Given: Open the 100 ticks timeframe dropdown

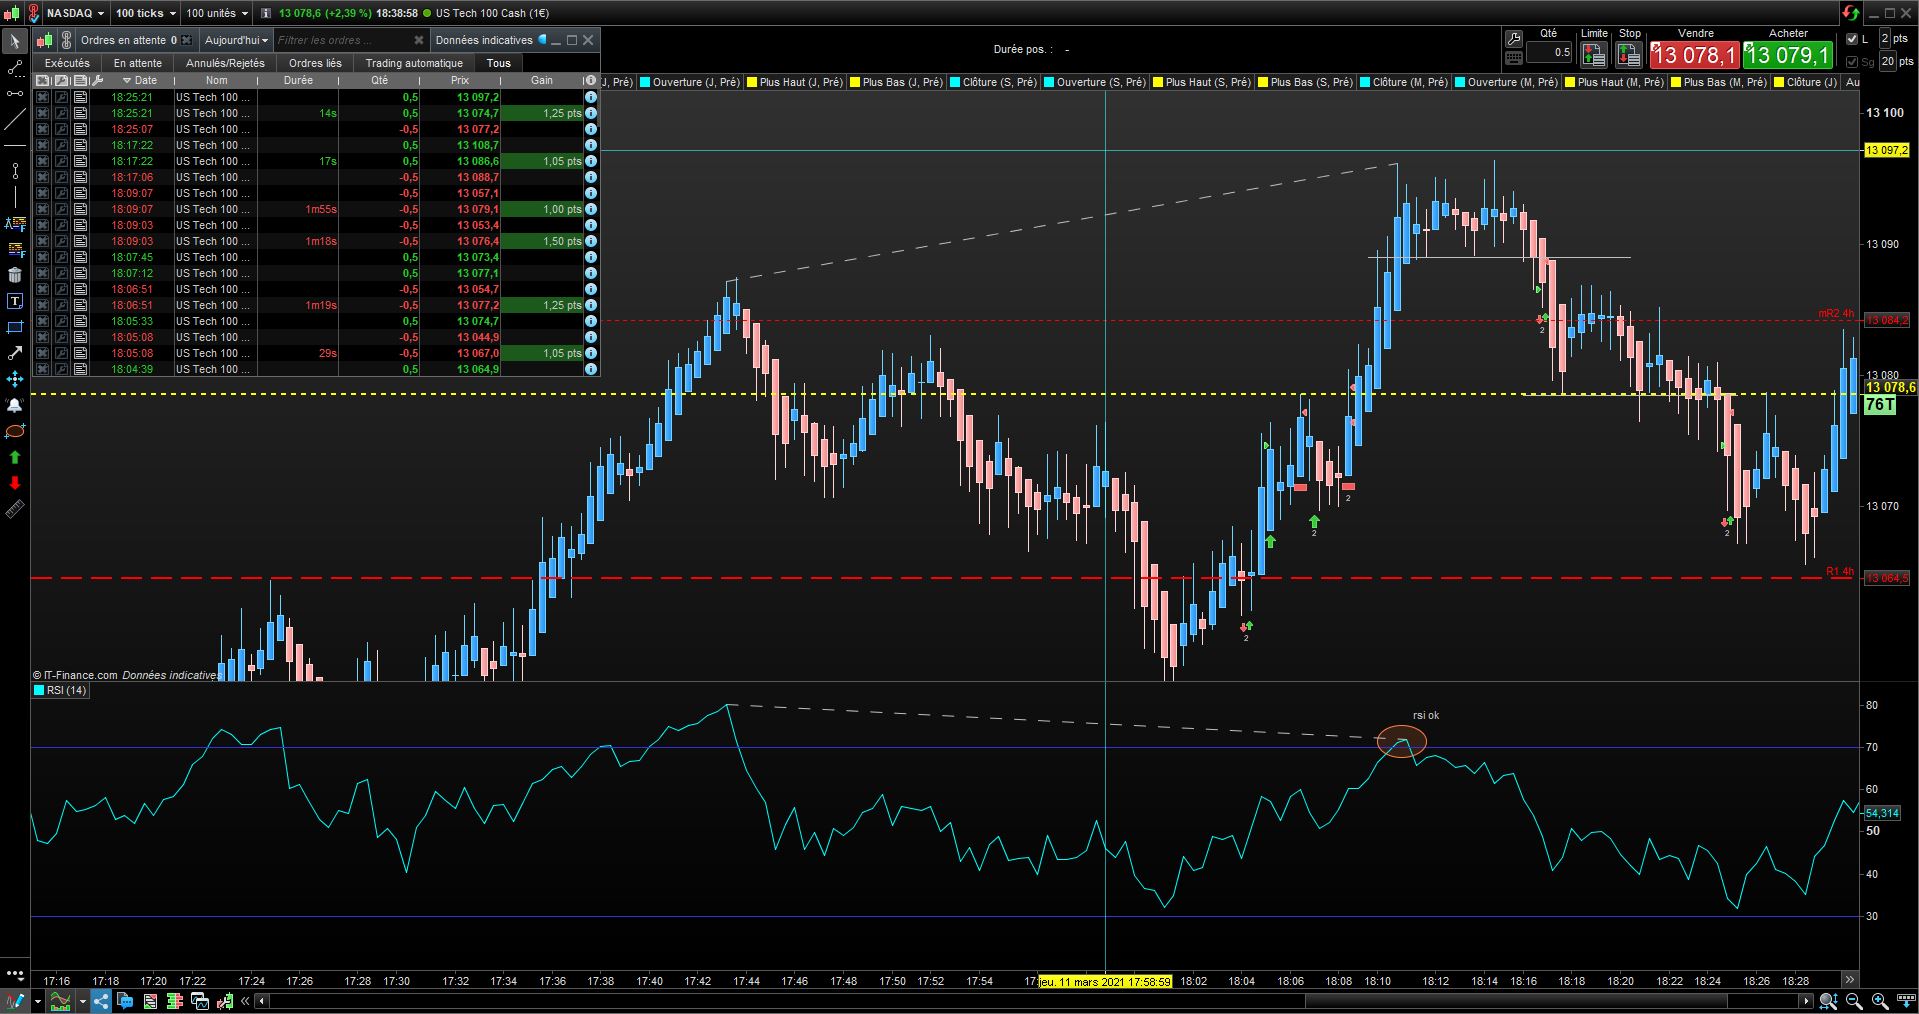Looking at the screenshot, I should pos(145,13).
